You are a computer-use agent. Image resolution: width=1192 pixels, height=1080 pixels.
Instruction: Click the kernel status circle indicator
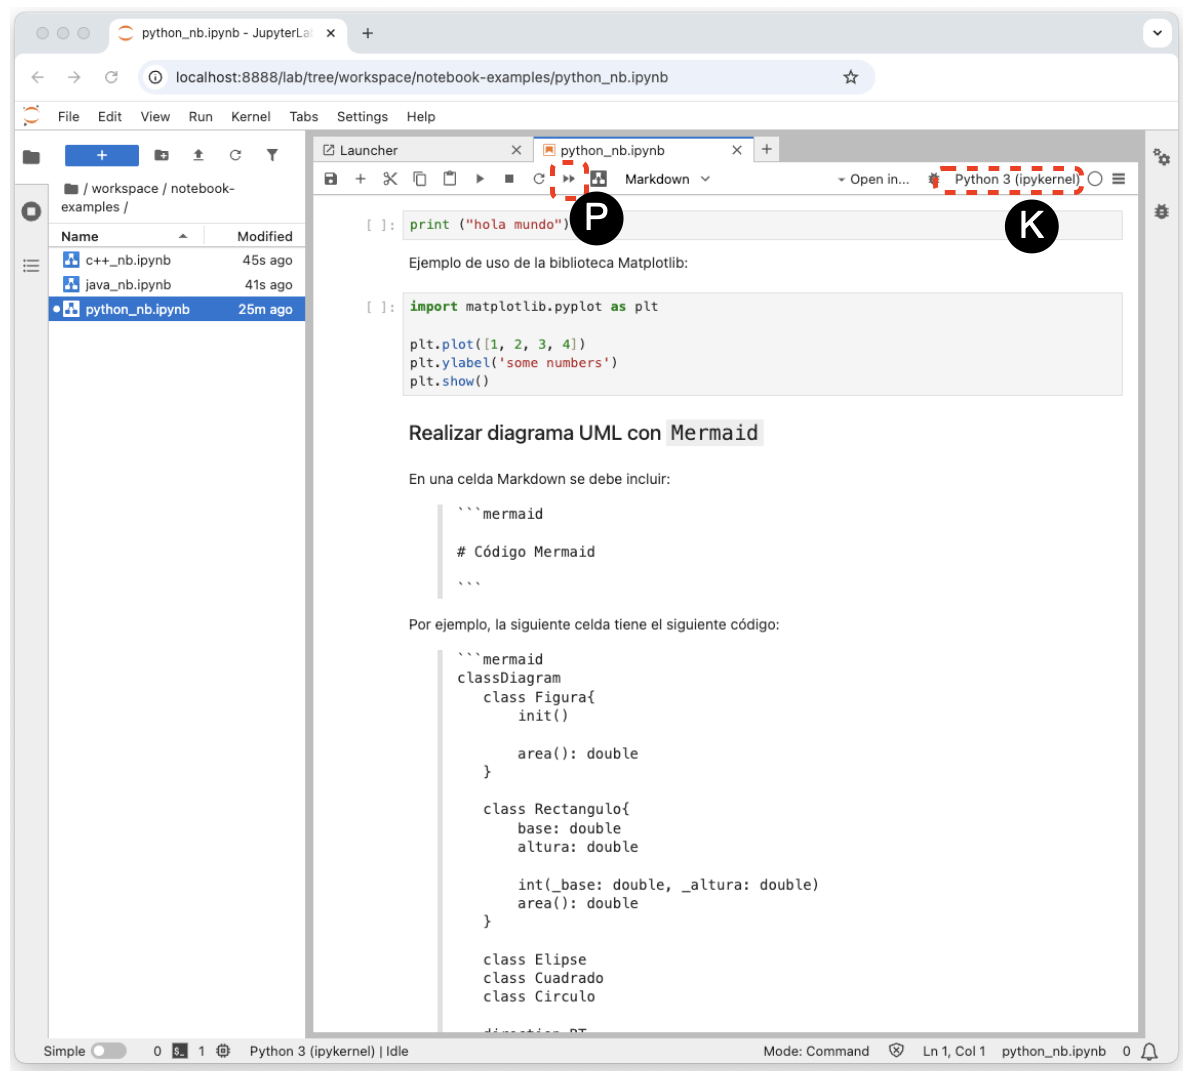click(x=1095, y=179)
